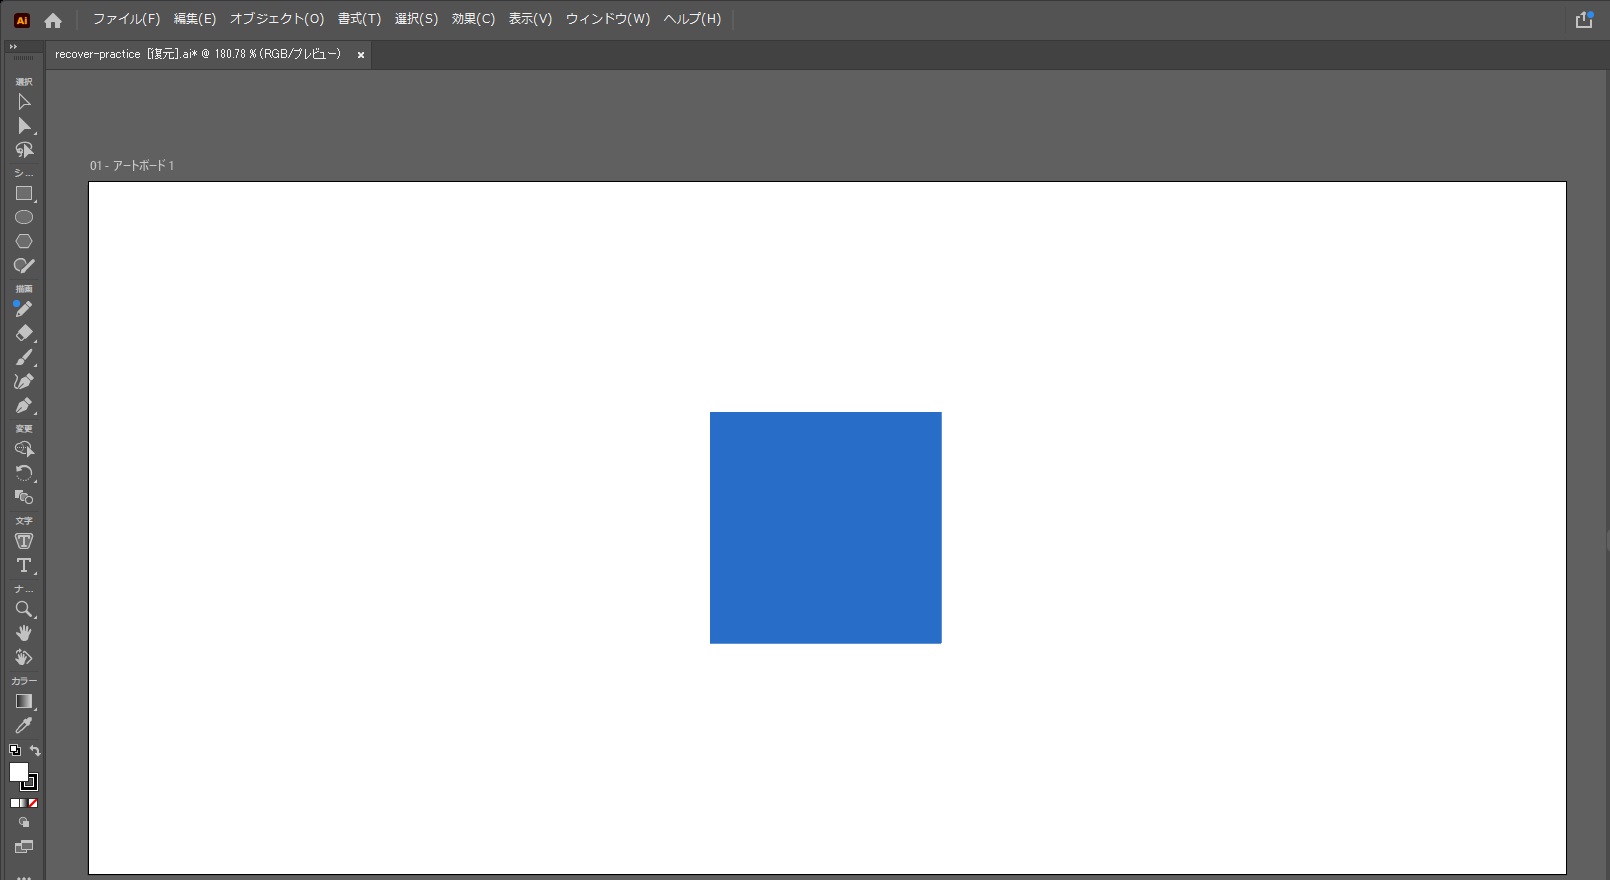Screen dimensions: 1610x880
Task: Open the ファイル(F) menu
Action: point(126,19)
